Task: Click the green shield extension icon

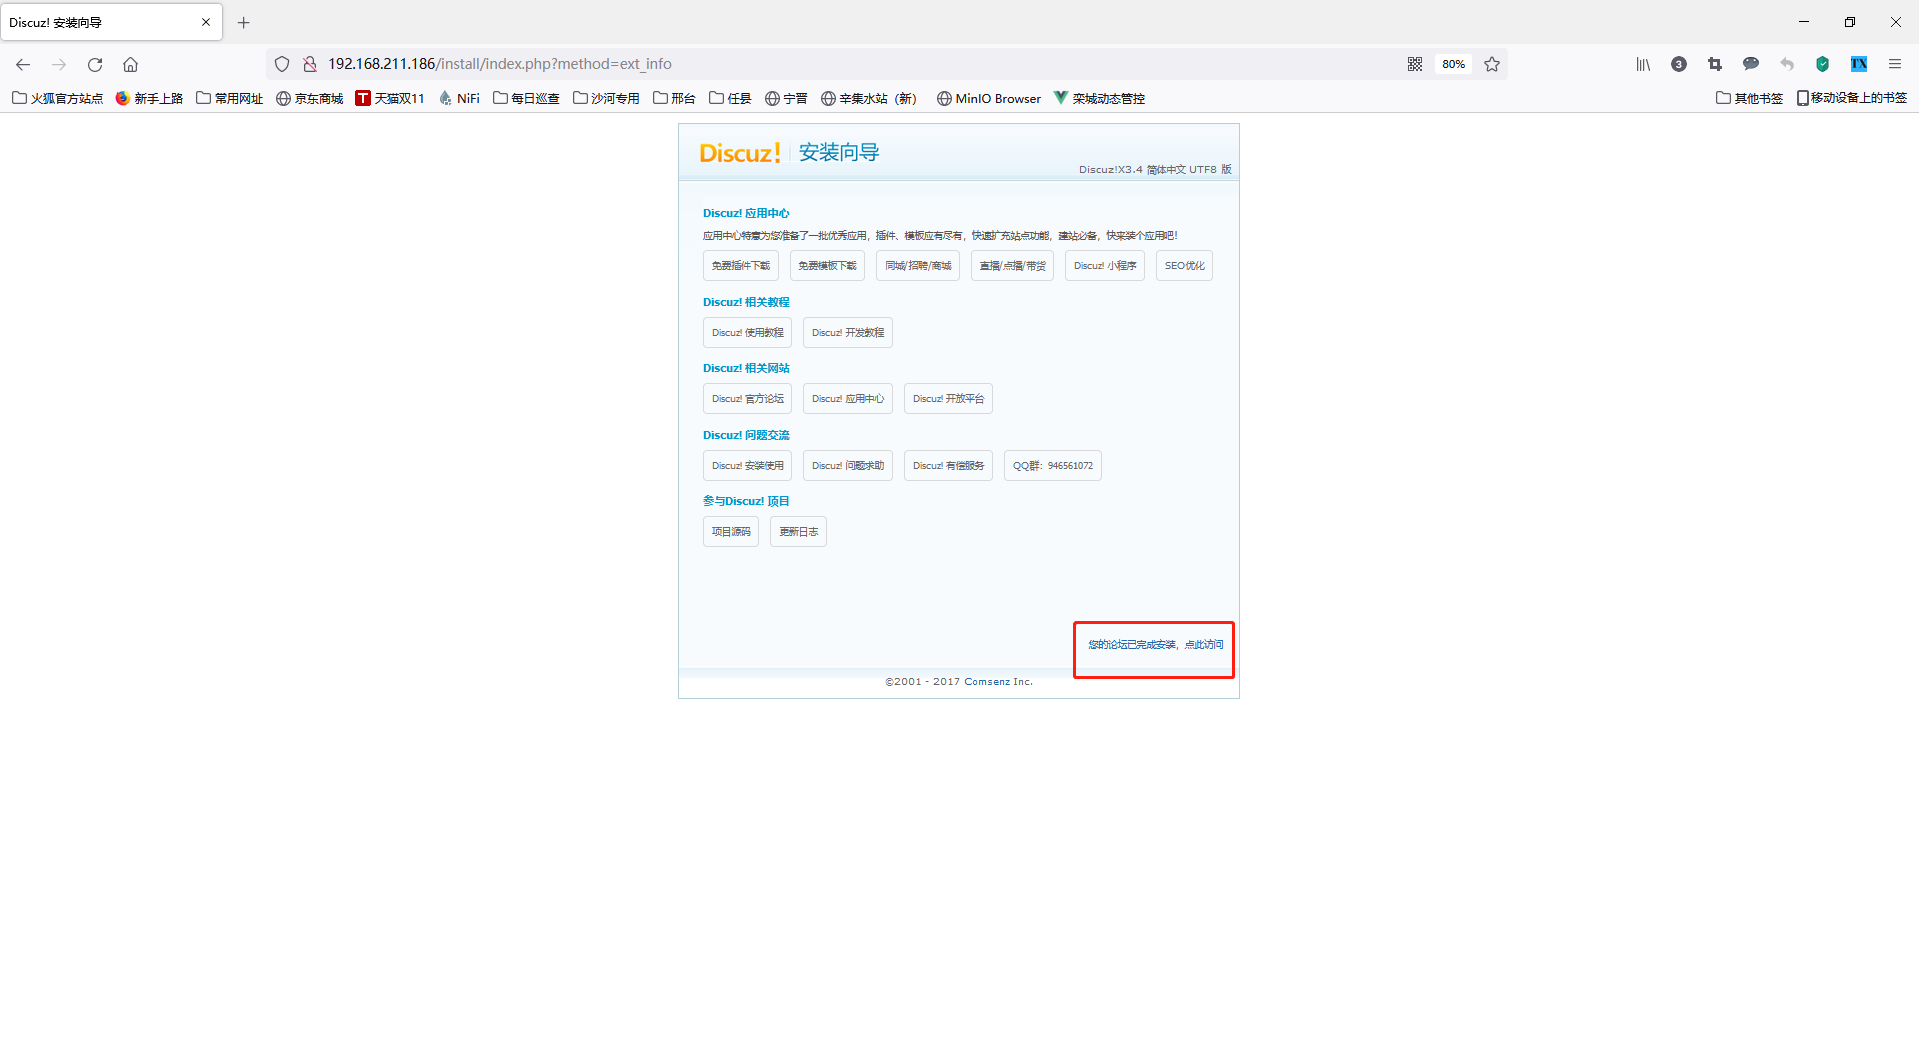Action: point(1823,64)
